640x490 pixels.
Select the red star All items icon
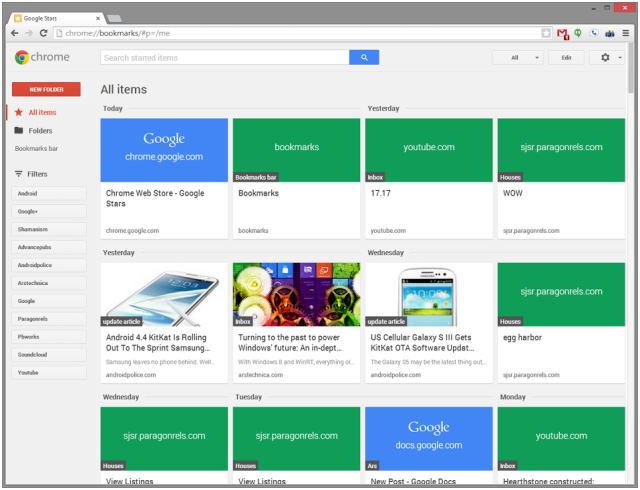click(19, 112)
